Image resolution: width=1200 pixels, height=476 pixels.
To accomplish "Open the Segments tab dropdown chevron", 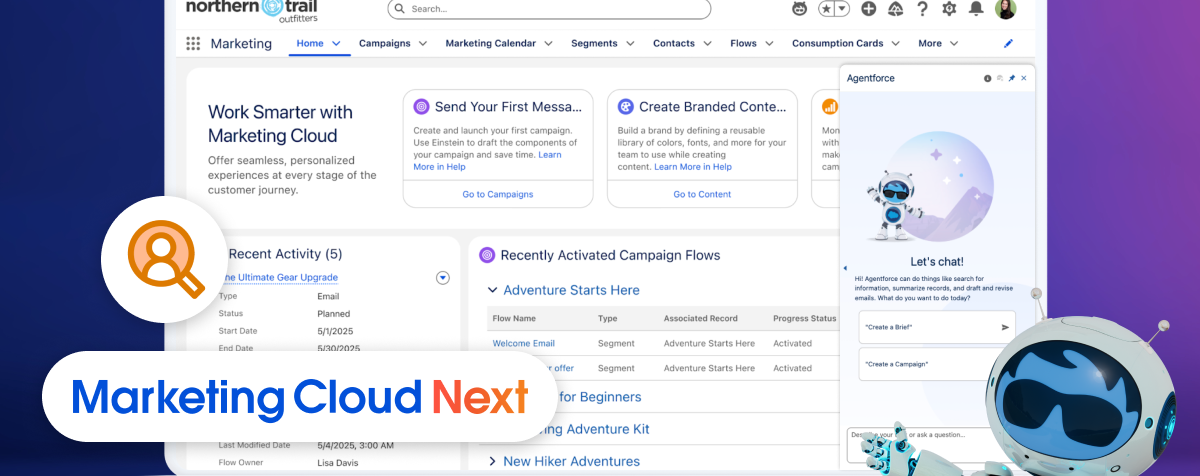I will tap(631, 44).
